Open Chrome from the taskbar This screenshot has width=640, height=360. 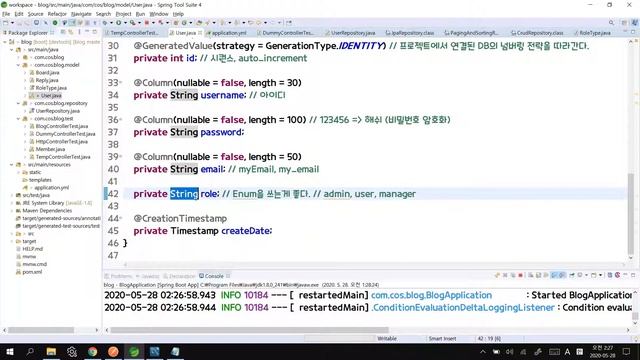(93, 351)
